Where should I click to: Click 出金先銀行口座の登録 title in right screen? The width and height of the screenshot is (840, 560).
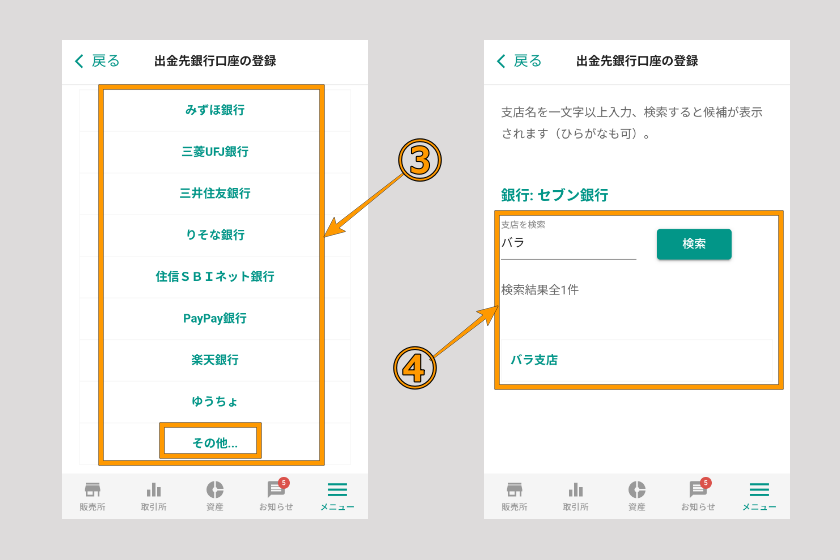[638, 61]
